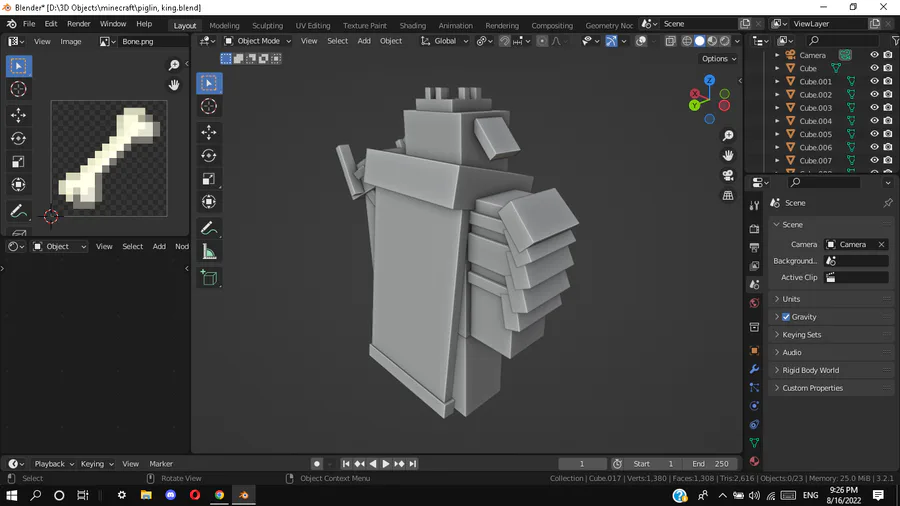Click the viewport pan hand icon
Image resolution: width=900 pixels, height=506 pixels.
click(x=728, y=155)
